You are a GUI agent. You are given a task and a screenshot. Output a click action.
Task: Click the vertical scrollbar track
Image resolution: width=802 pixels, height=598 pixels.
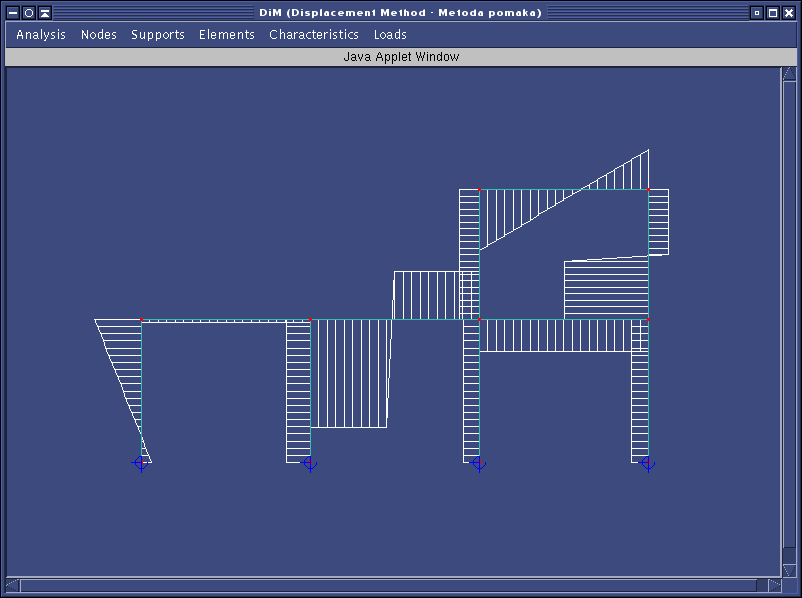pos(789,322)
